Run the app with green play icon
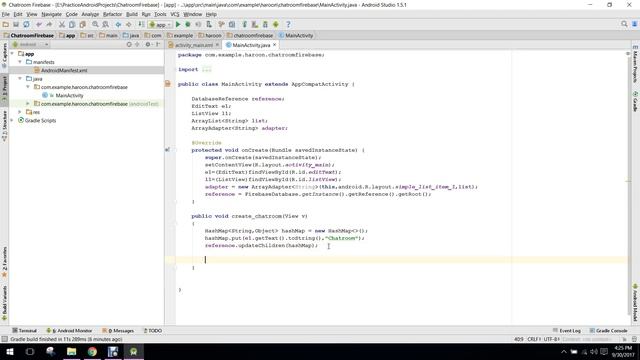This screenshot has width=640, height=360. (178, 24)
